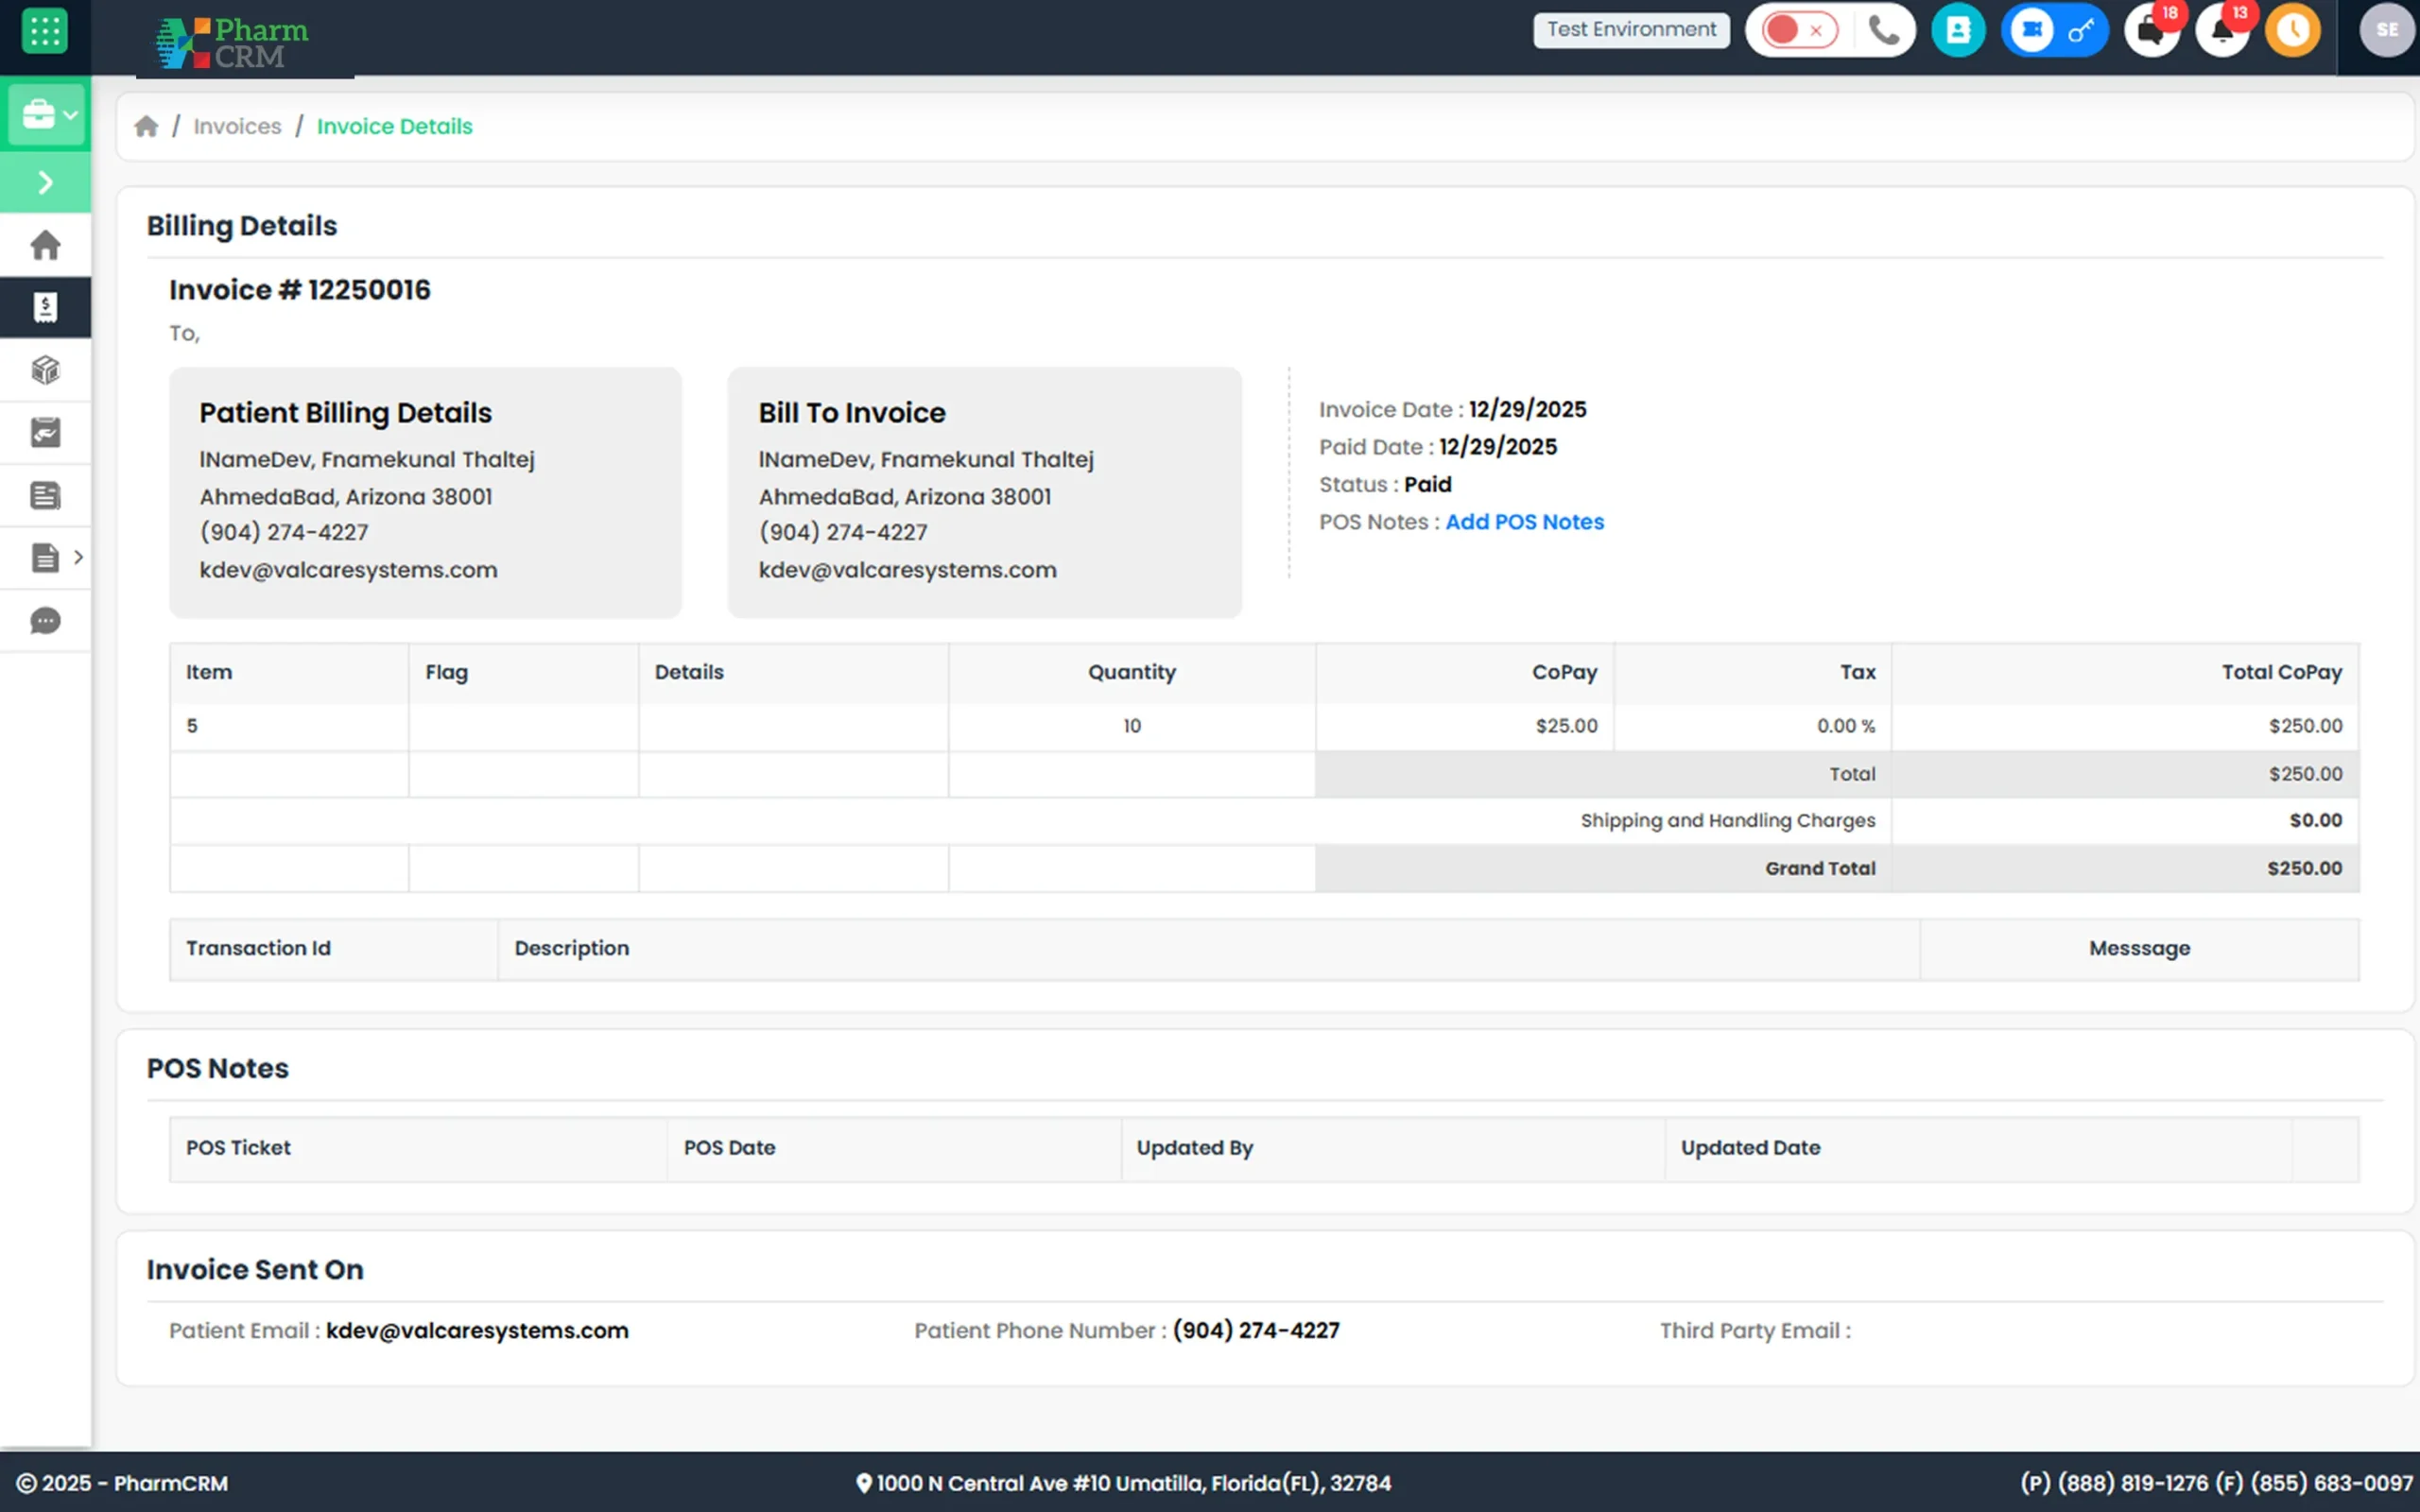The width and height of the screenshot is (2420, 1512).
Task: Select quantity cell '10'
Action: 1131,726
